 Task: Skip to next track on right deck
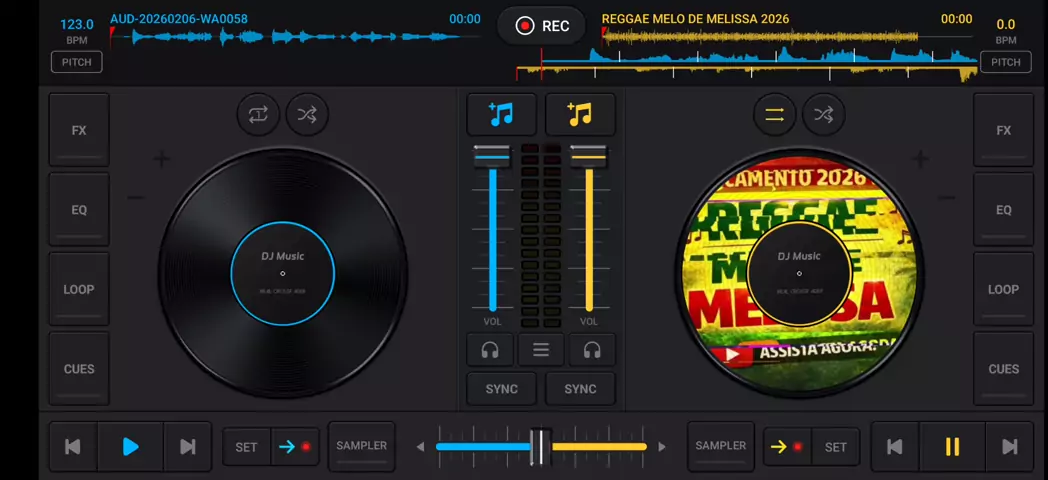click(1010, 447)
